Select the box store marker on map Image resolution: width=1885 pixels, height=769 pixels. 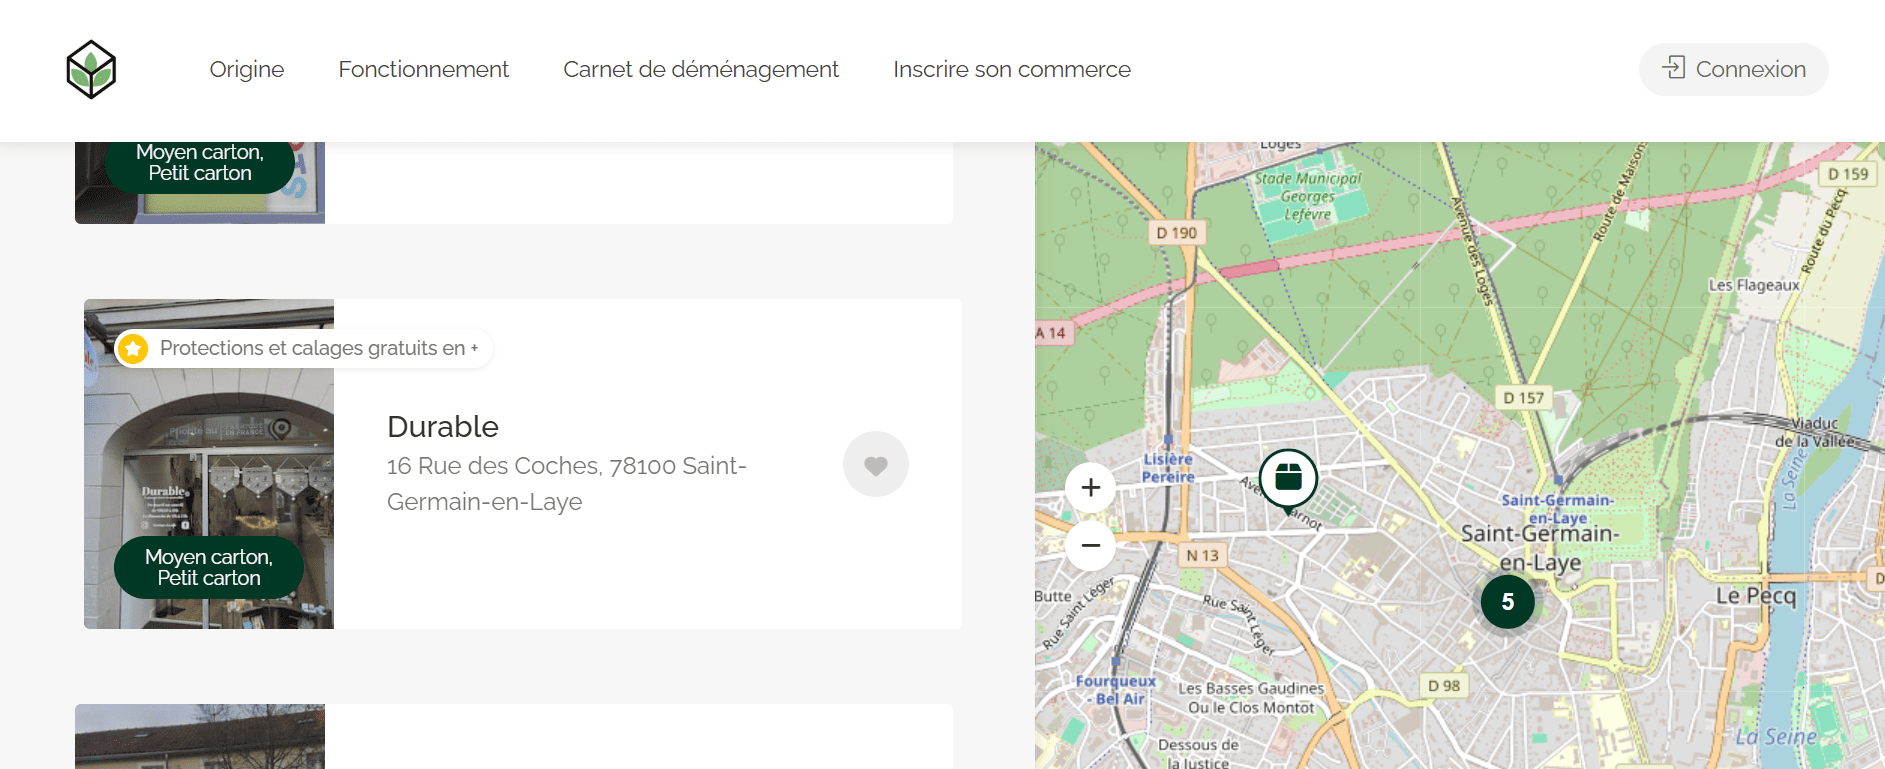tap(1288, 478)
